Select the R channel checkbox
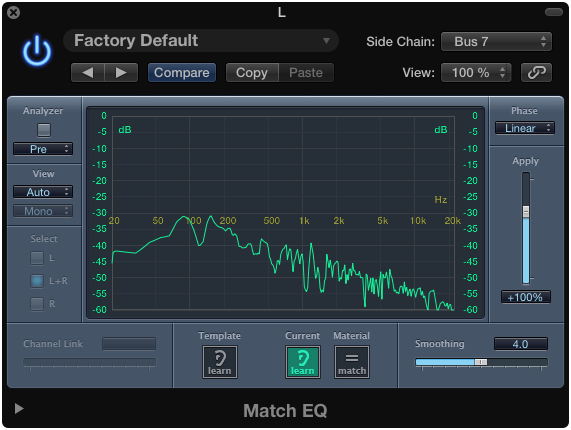Viewport: 571px width, 430px height. (37, 304)
